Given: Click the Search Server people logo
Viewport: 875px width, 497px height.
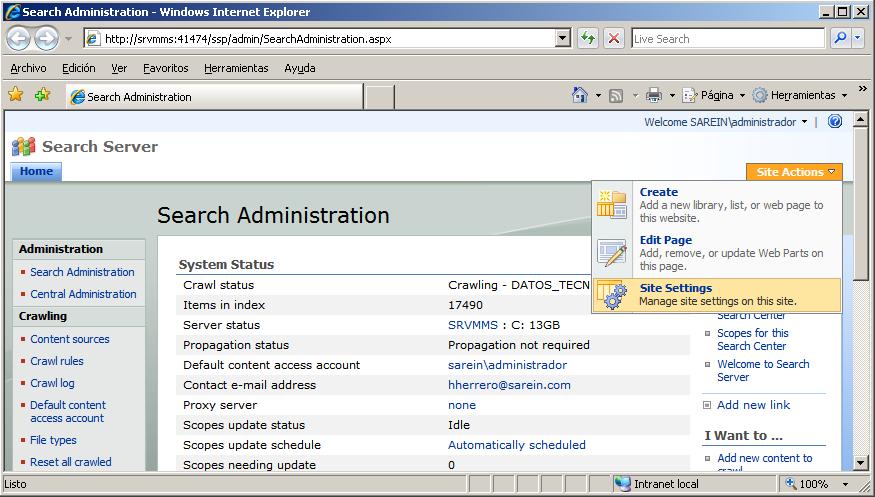Looking at the screenshot, I should coord(23,147).
